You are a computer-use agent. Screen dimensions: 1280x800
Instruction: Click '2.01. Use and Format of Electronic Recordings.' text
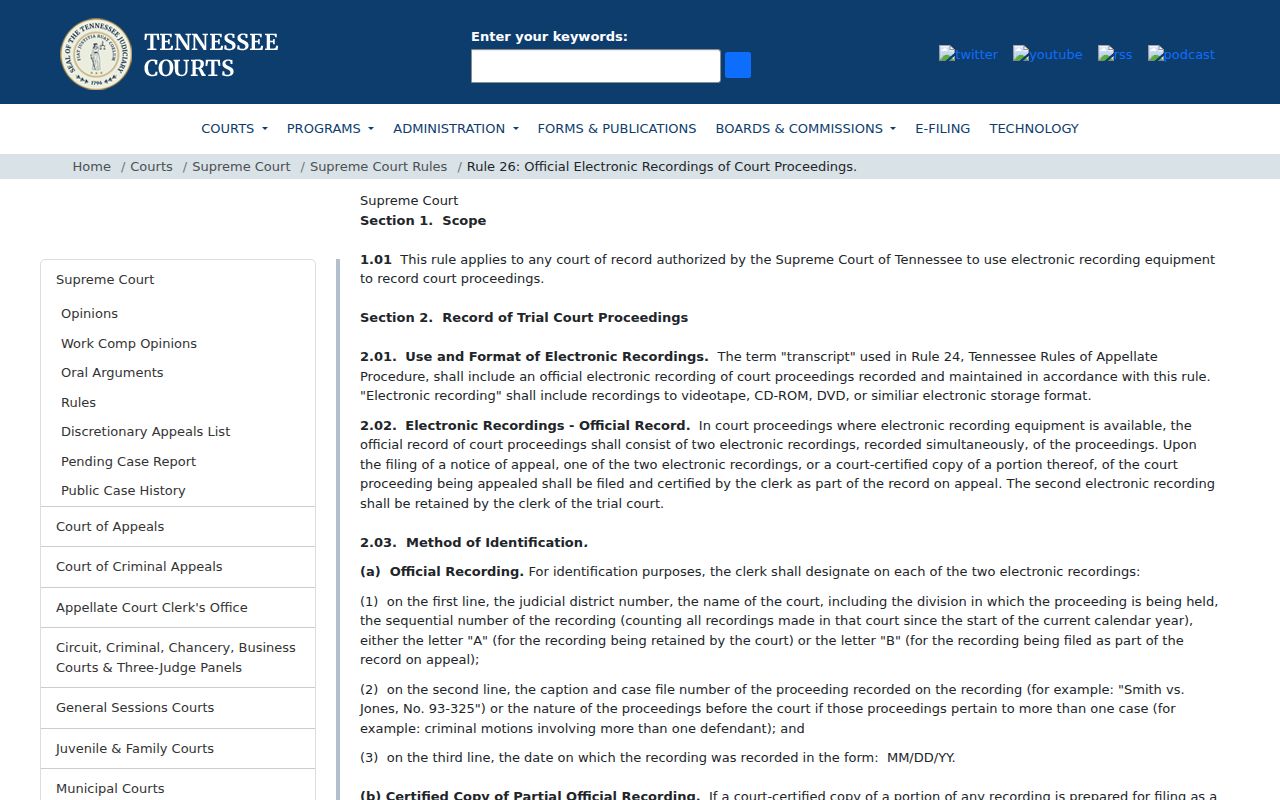pyautogui.click(x=534, y=356)
